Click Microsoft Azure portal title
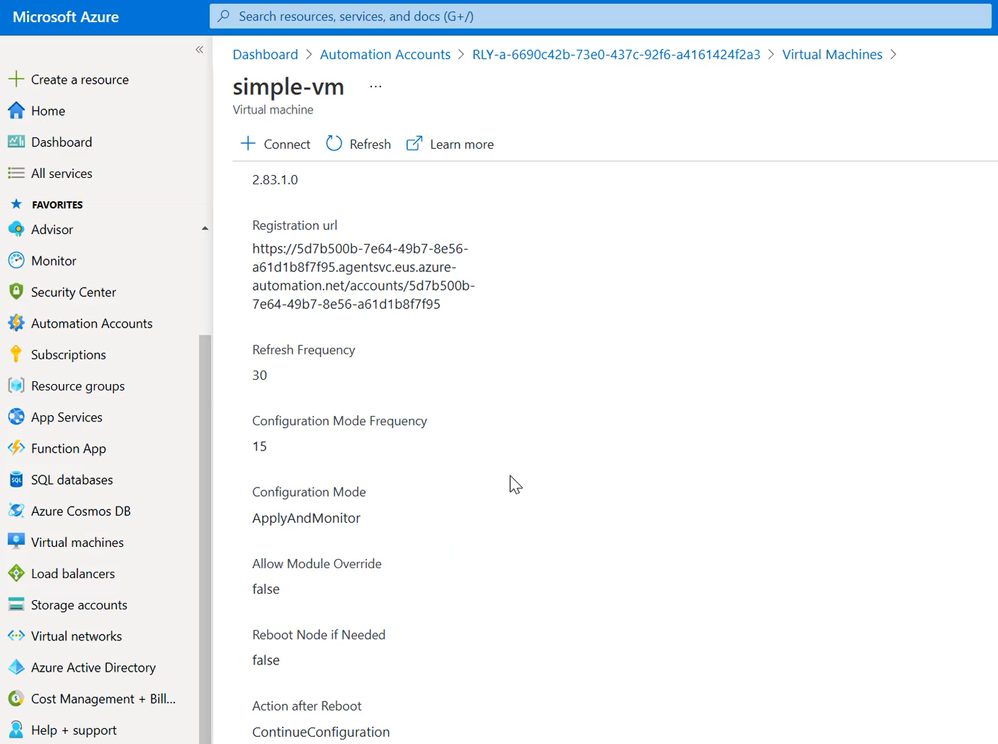This screenshot has width=998, height=744. pyautogui.click(x=66, y=17)
